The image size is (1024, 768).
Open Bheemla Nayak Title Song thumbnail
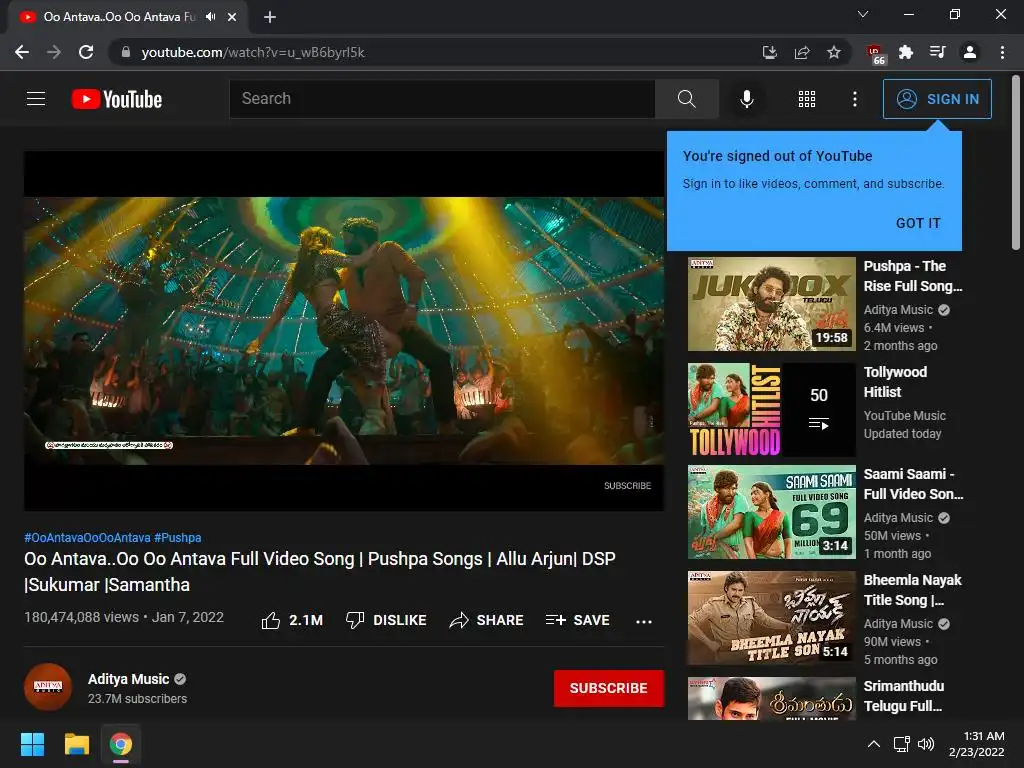click(771, 618)
